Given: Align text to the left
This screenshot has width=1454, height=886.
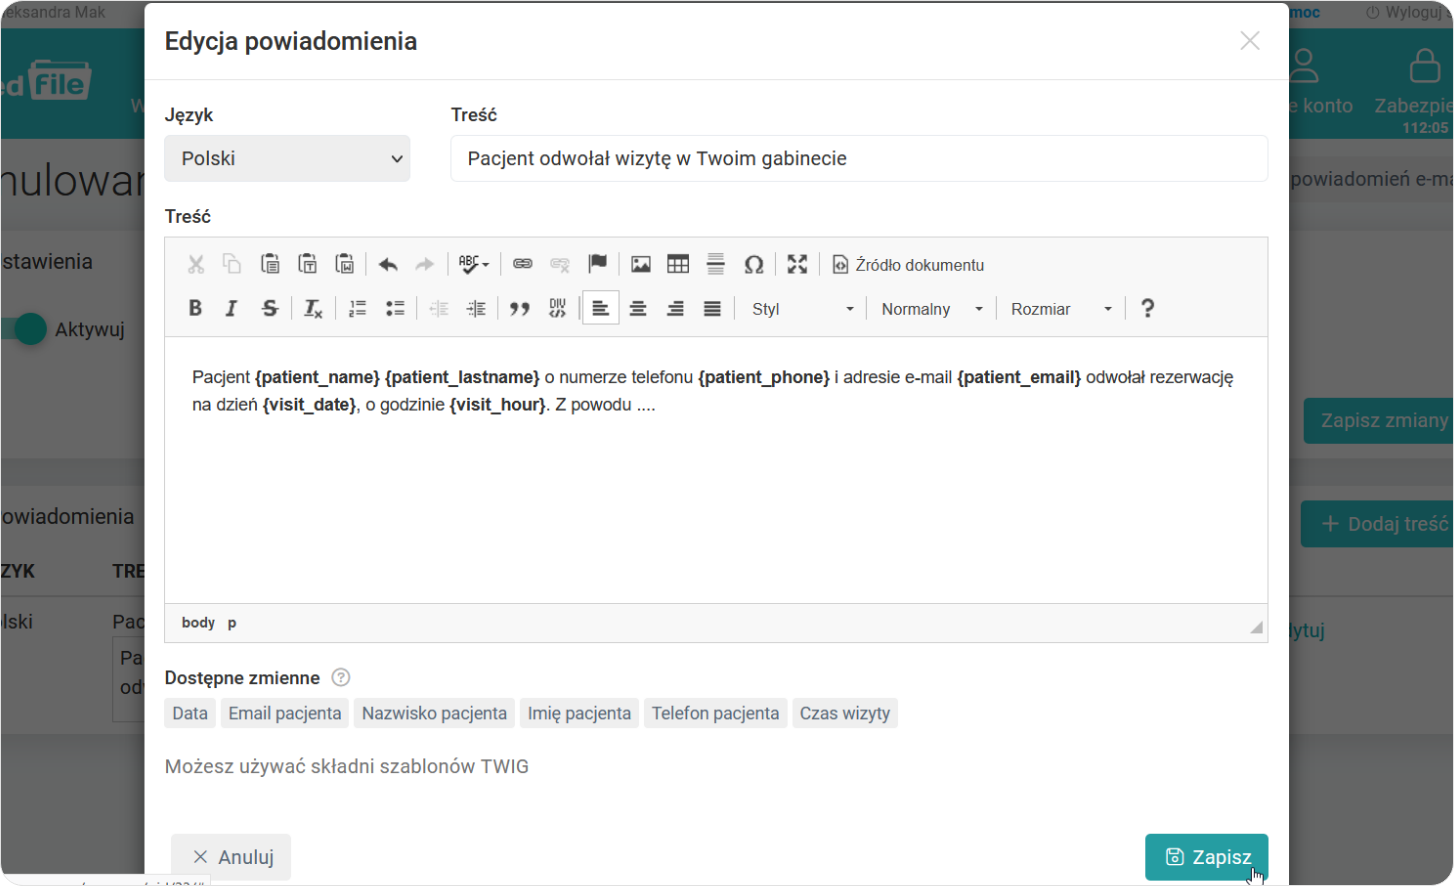Looking at the screenshot, I should (x=600, y=308).
